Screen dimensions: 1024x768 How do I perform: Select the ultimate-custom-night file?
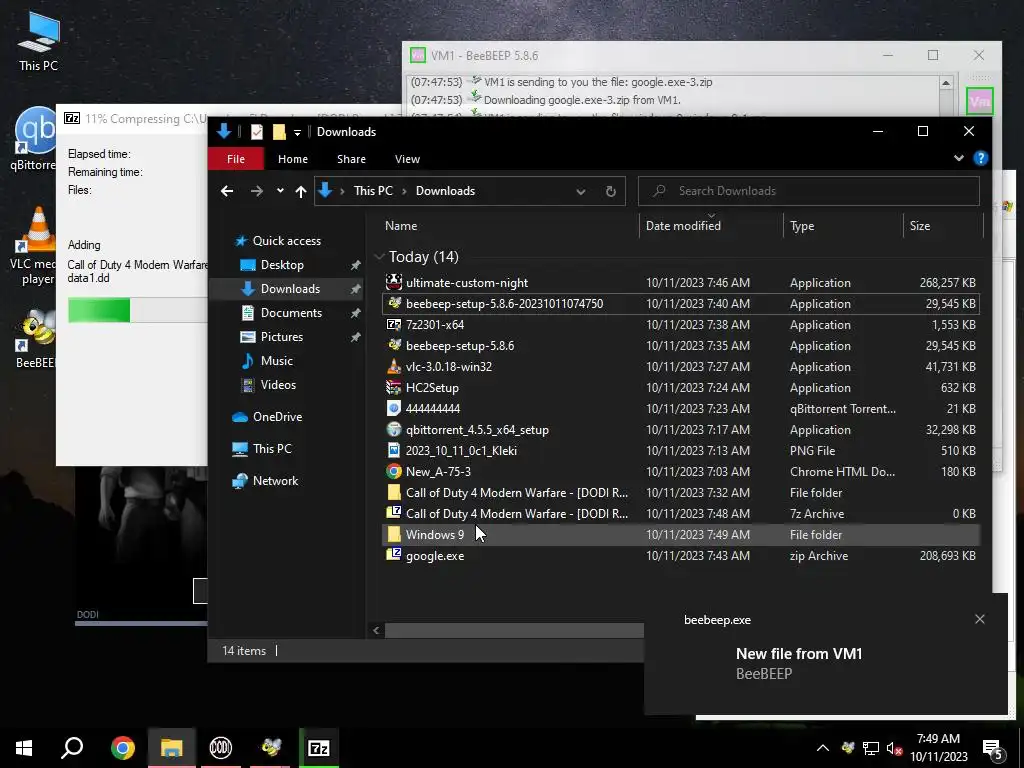point(680,283)
